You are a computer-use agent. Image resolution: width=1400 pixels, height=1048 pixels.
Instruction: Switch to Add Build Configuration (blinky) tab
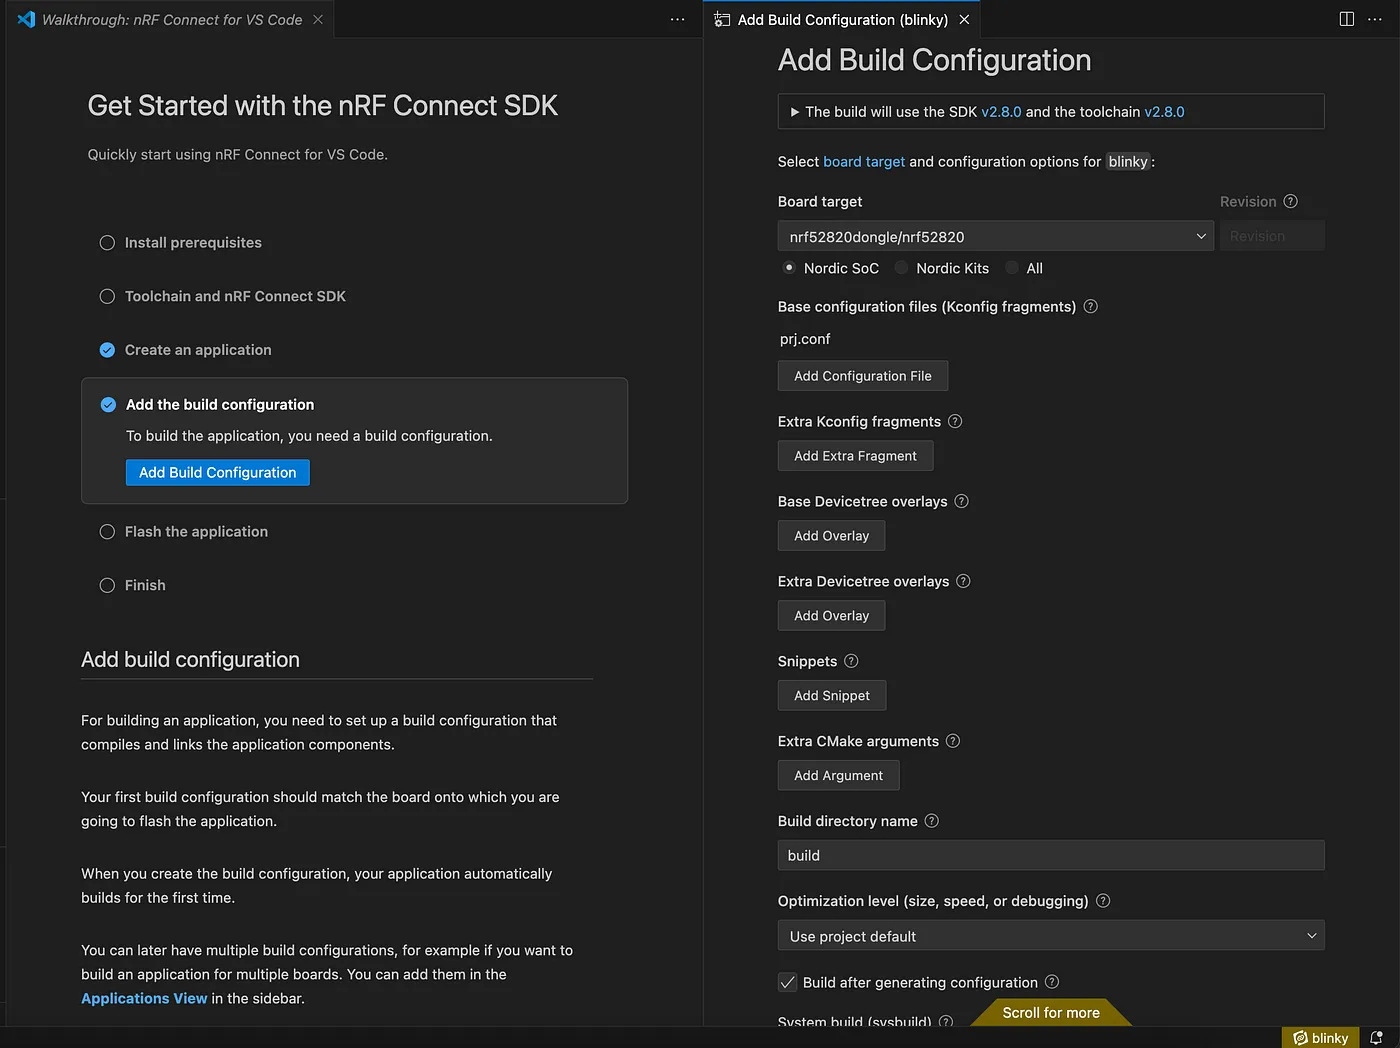[x=842, y=19]
